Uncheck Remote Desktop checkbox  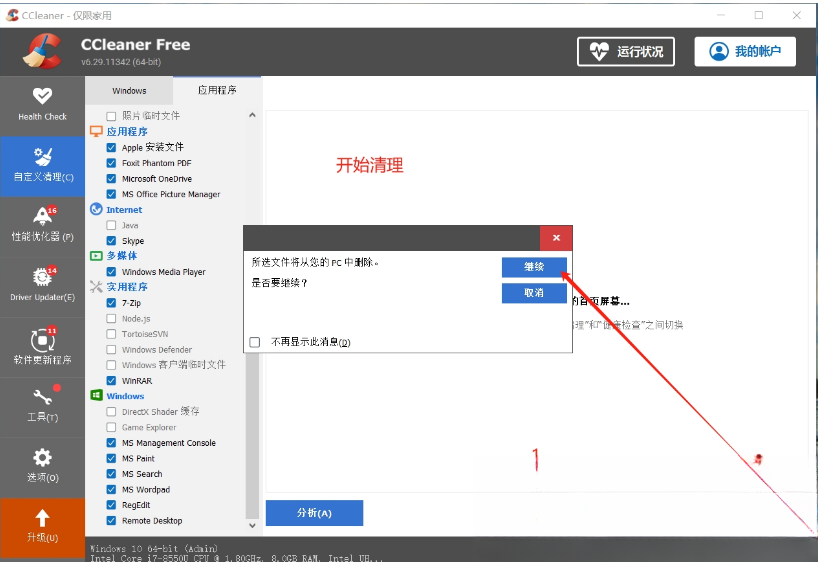tap(111, 520)
